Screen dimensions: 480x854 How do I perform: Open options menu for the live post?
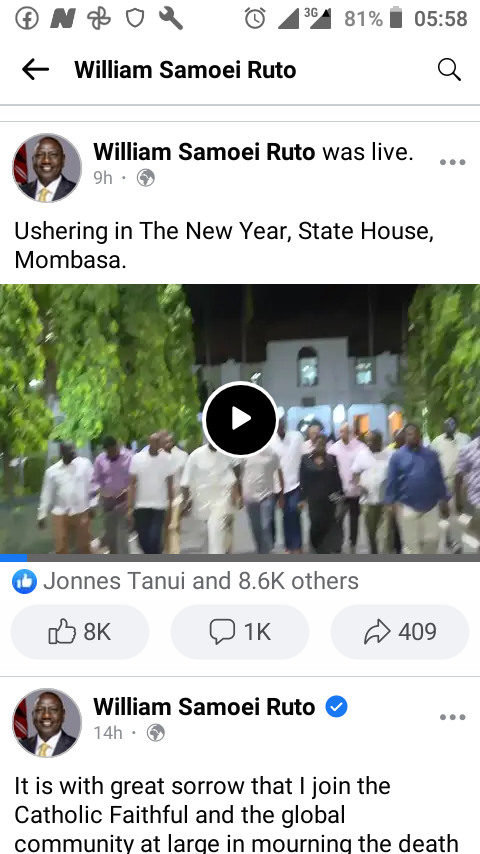453,162
